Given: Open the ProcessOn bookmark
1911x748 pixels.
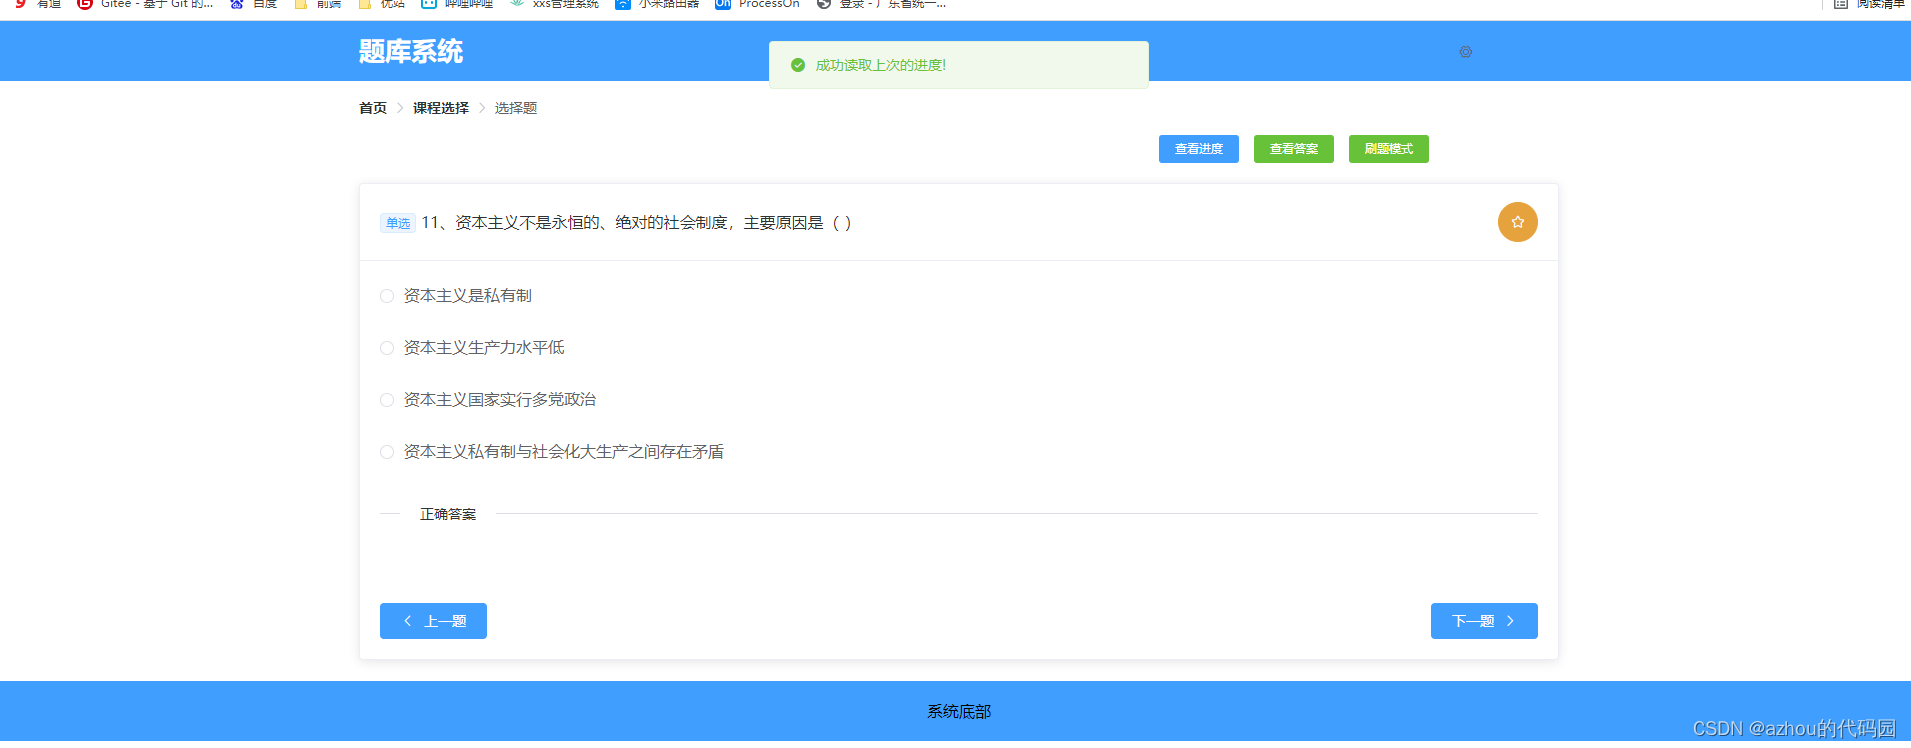Looking at the screenshot, I should [x=757, y=4].
